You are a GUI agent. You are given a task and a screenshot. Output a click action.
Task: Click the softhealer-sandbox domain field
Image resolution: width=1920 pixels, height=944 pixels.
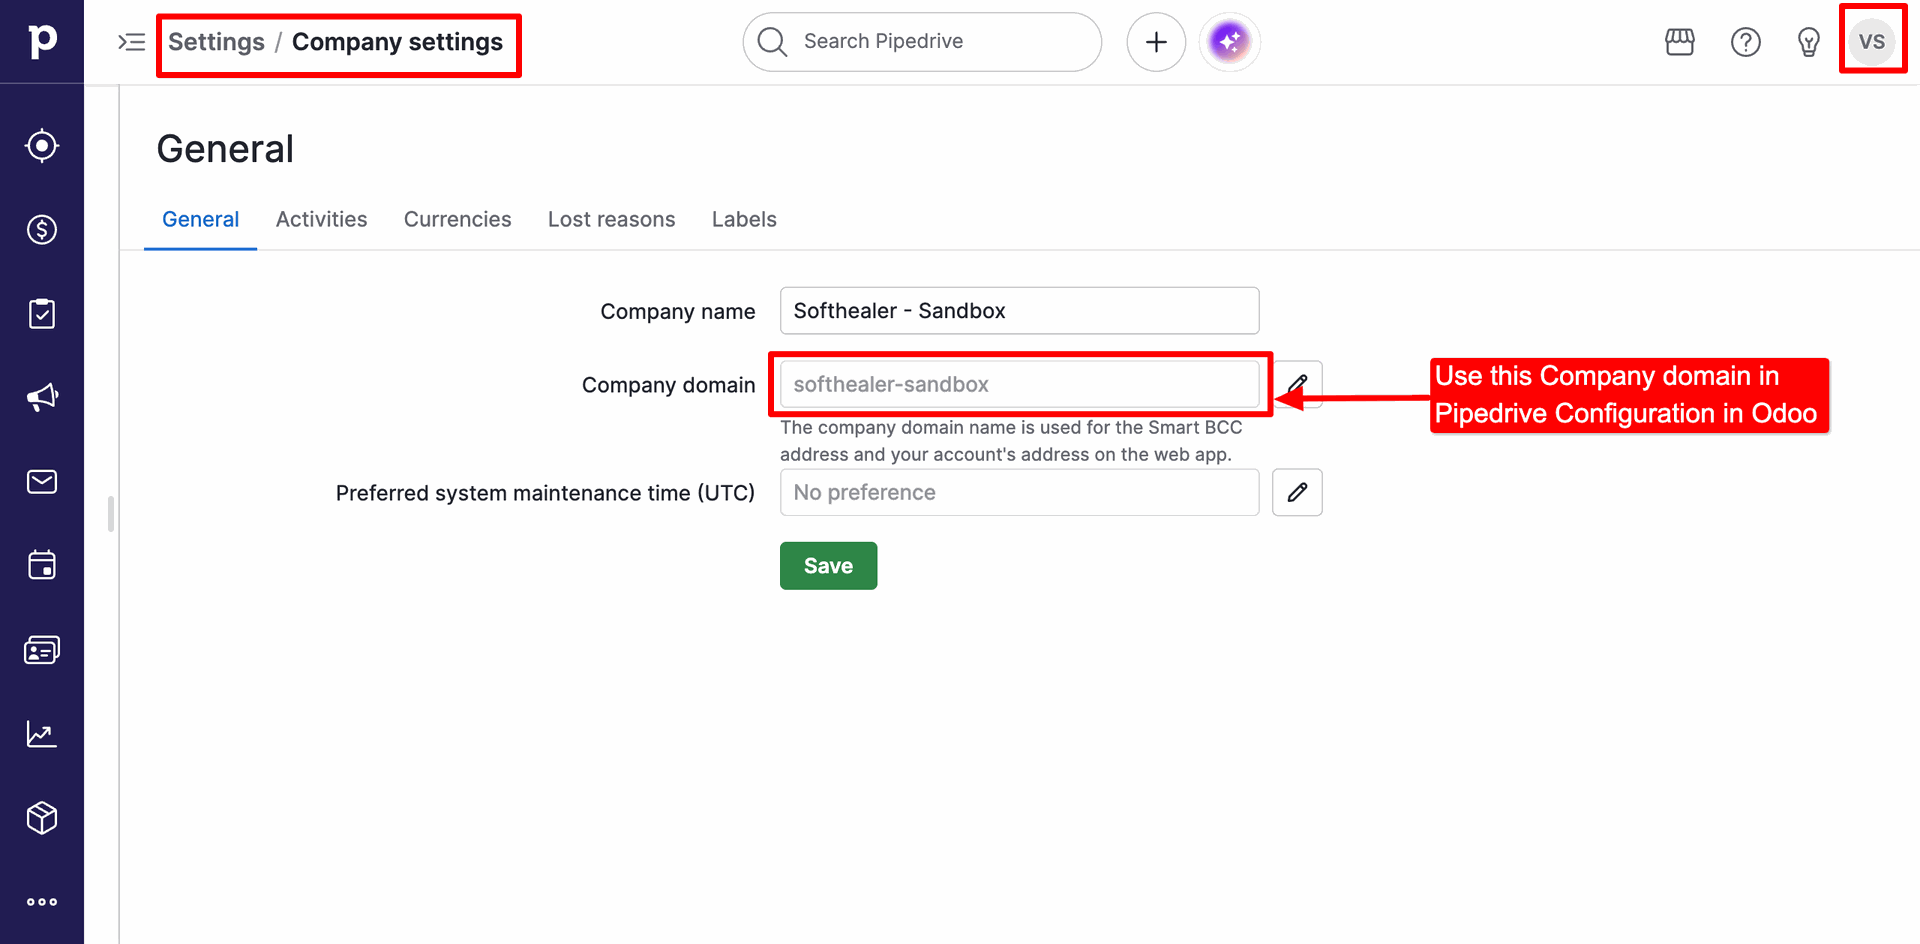pos(1019,384)
